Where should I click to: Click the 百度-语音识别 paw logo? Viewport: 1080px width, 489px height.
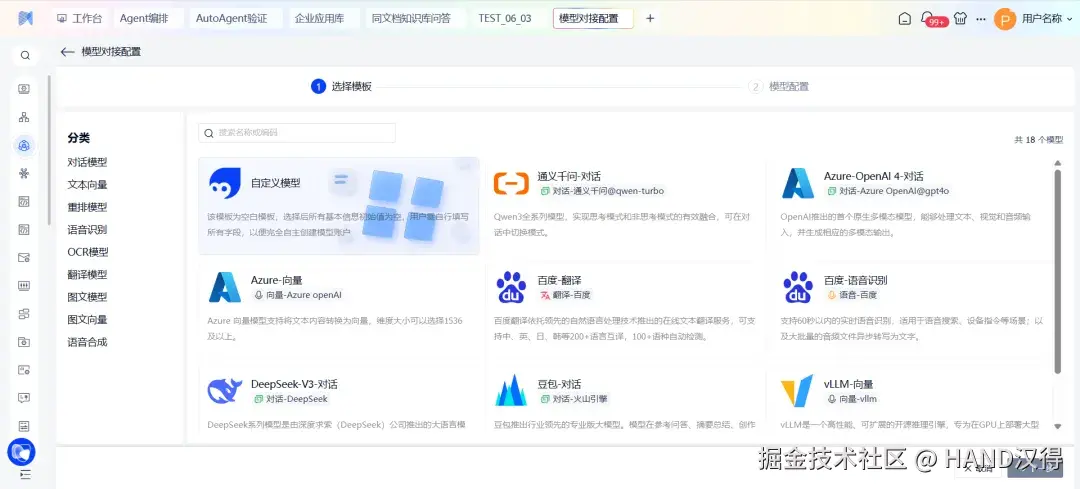798,287
